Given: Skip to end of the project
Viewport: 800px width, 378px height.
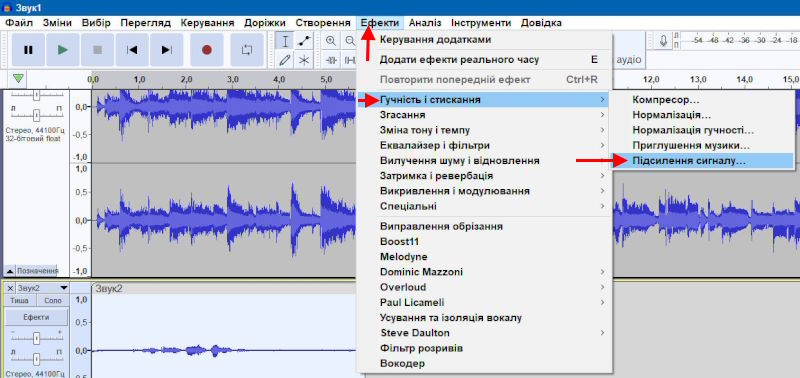Looking at the screenshot, I should tap(167, 50).
